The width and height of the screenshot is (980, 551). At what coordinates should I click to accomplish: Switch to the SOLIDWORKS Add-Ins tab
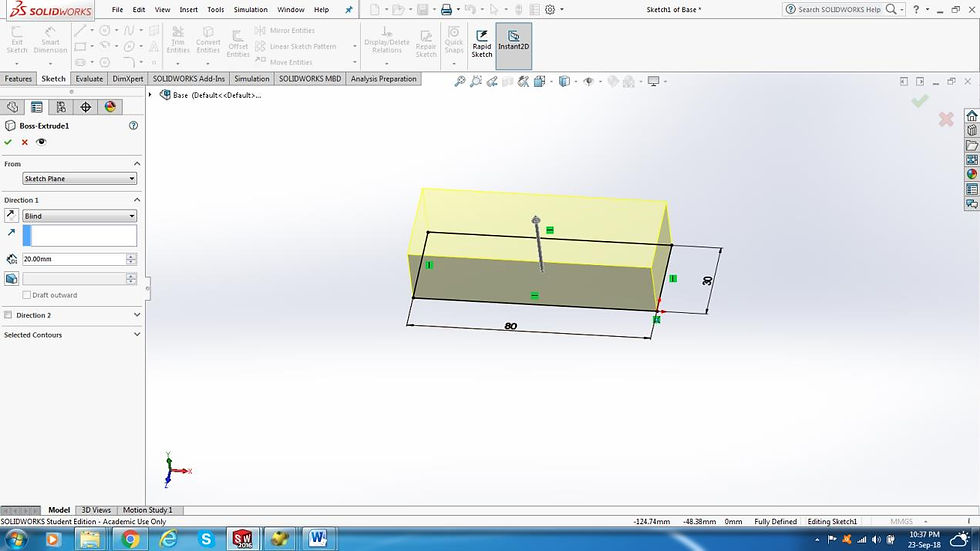189,79
